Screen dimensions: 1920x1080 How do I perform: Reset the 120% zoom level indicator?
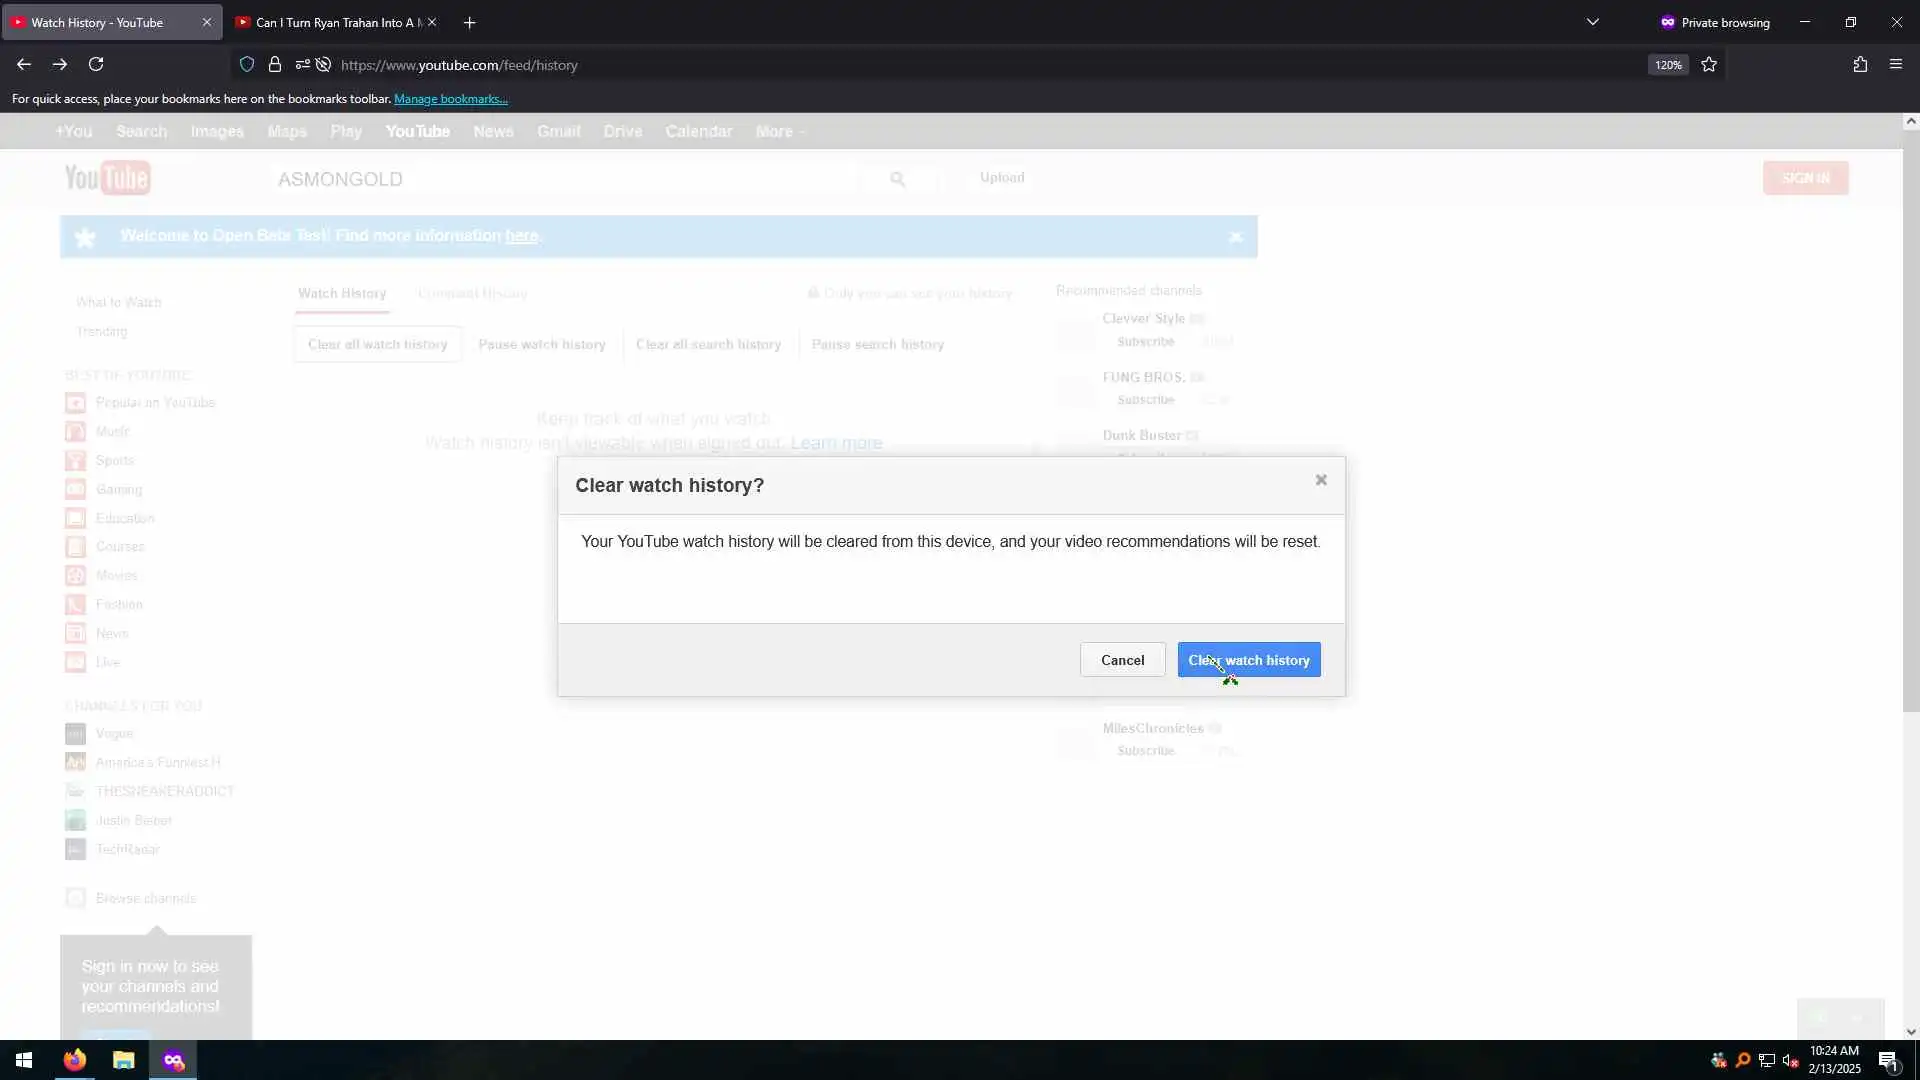(x=1667, y=65)
